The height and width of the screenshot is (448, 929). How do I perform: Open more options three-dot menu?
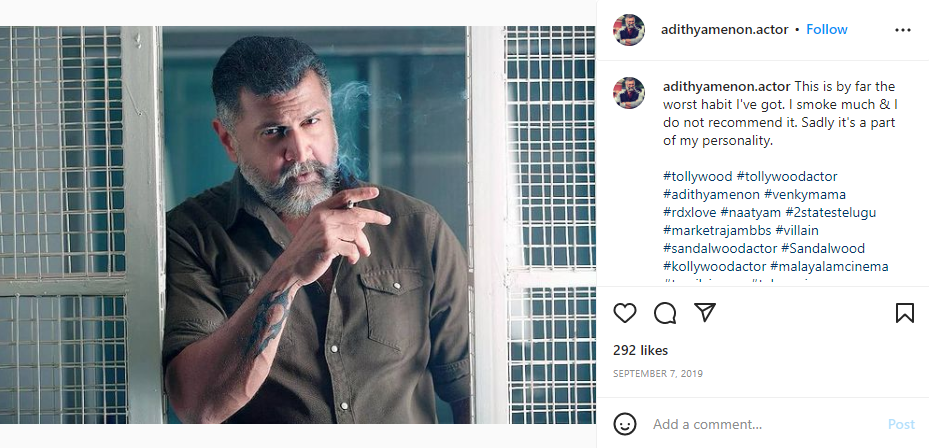point(903,30)
